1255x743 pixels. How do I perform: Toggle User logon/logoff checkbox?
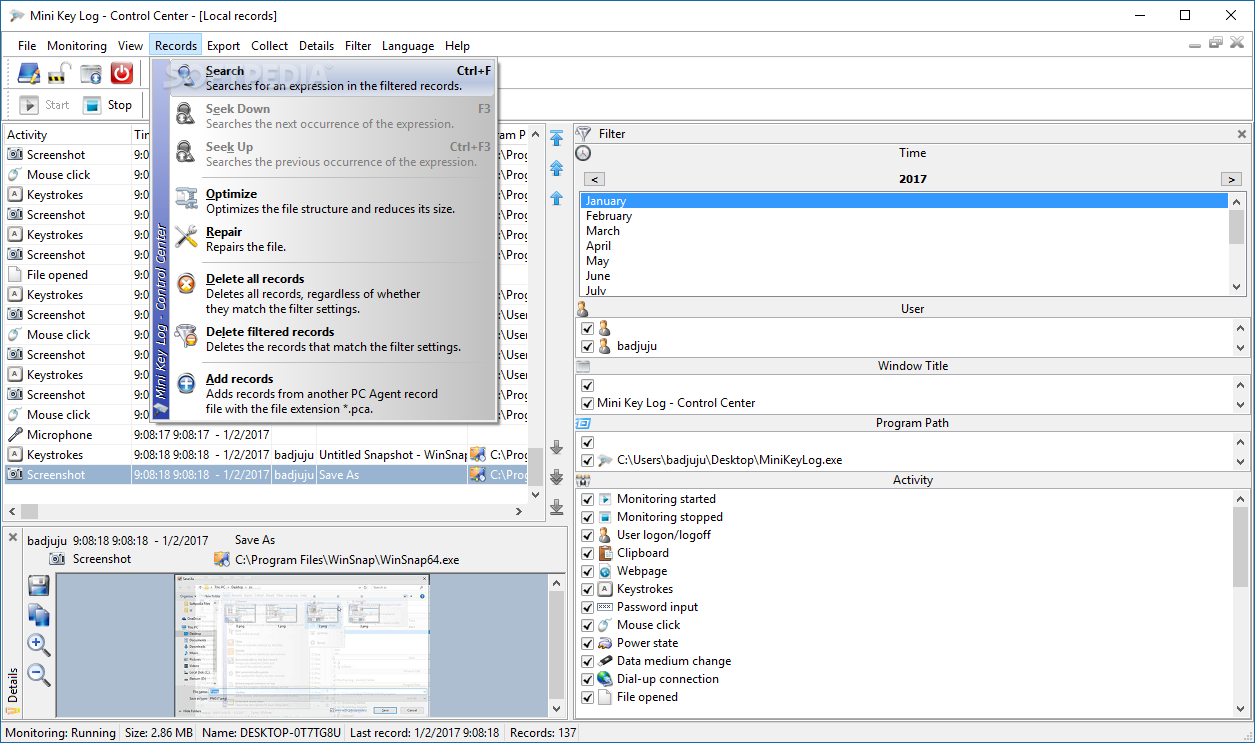[588, 535]
